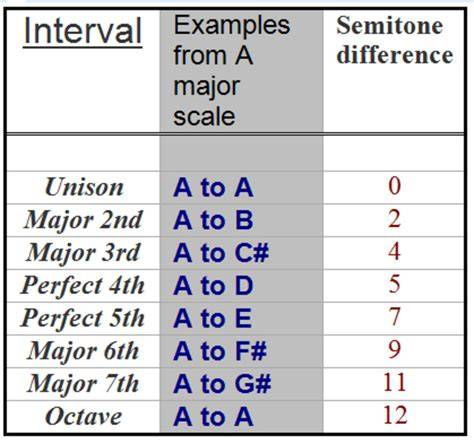Click the underlined Interval header
Image resolution: width=474 pixels, height=444 pixels.
83,32
